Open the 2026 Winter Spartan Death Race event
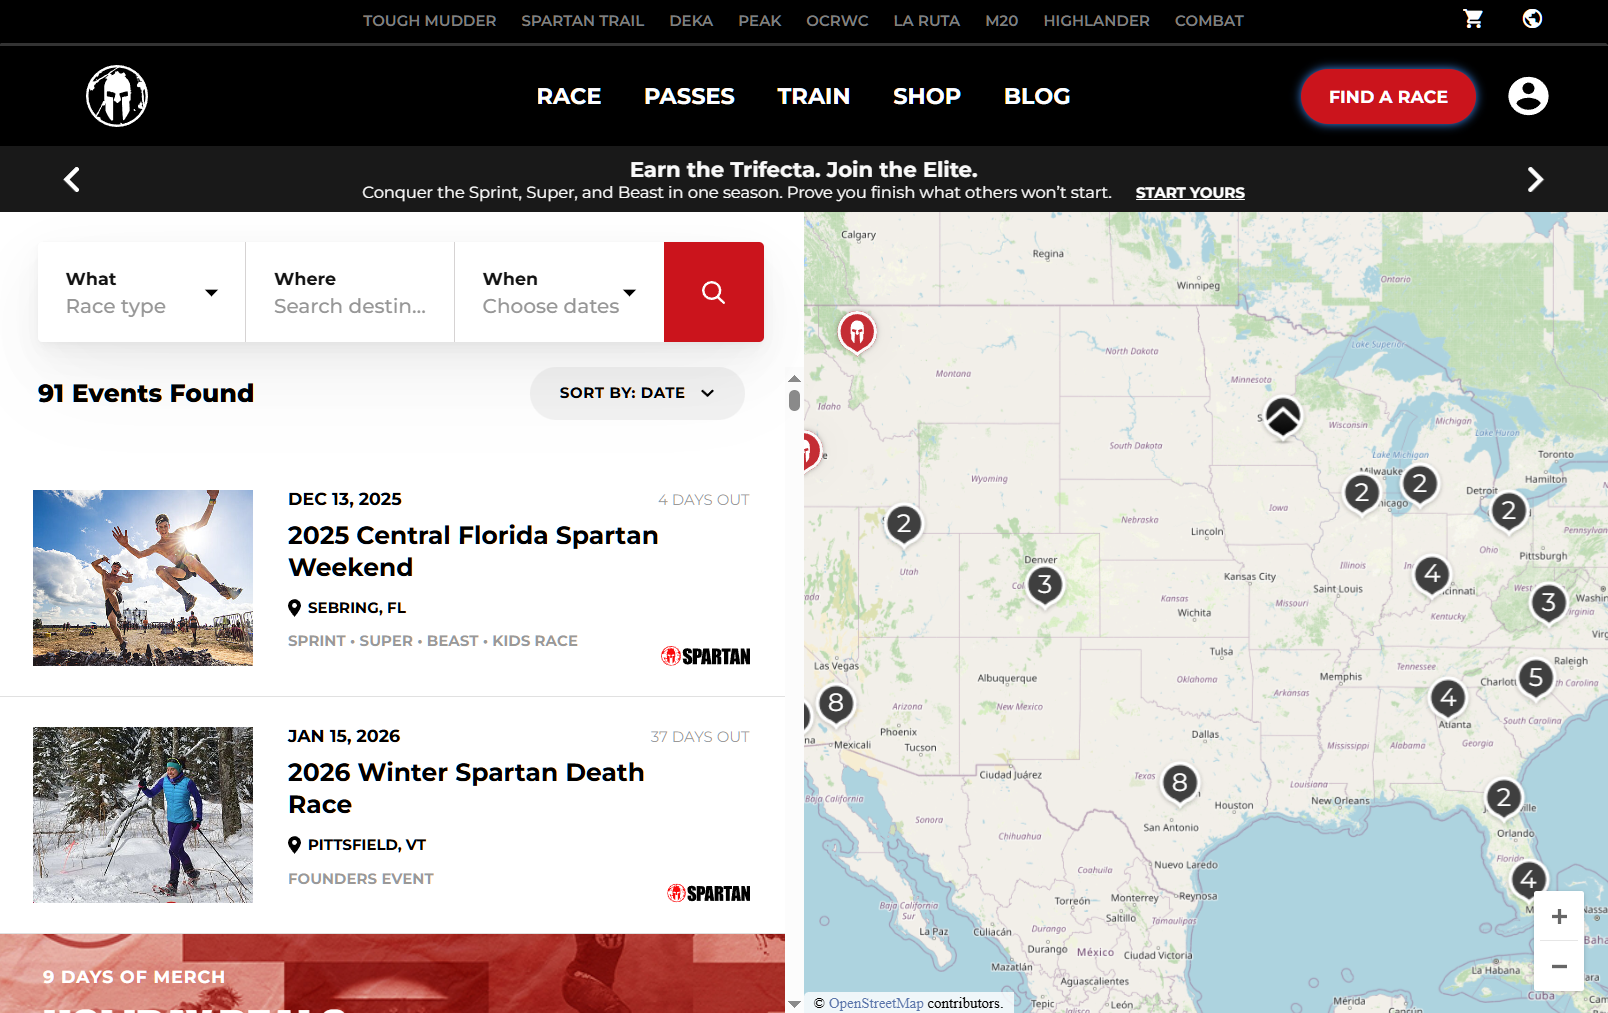 tap(466, 788)
